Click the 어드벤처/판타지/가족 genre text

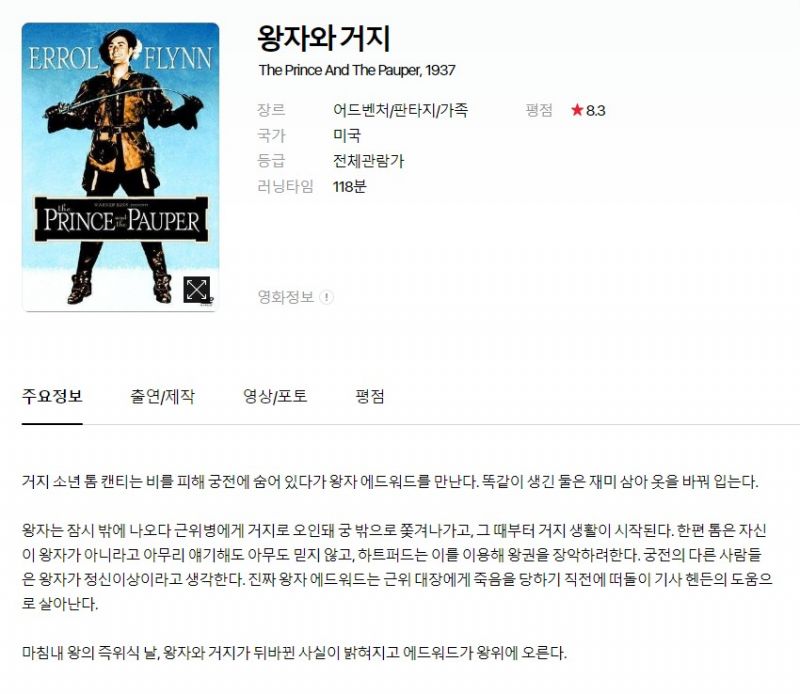pos(401,110)
